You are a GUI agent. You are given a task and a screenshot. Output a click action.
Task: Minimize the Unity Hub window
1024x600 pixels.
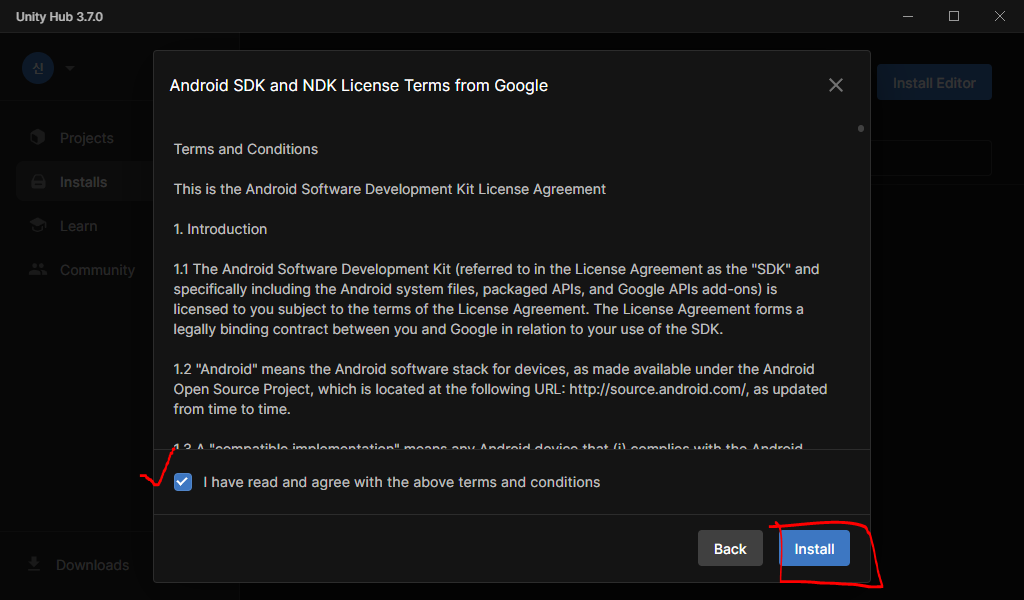click(908, 17)
